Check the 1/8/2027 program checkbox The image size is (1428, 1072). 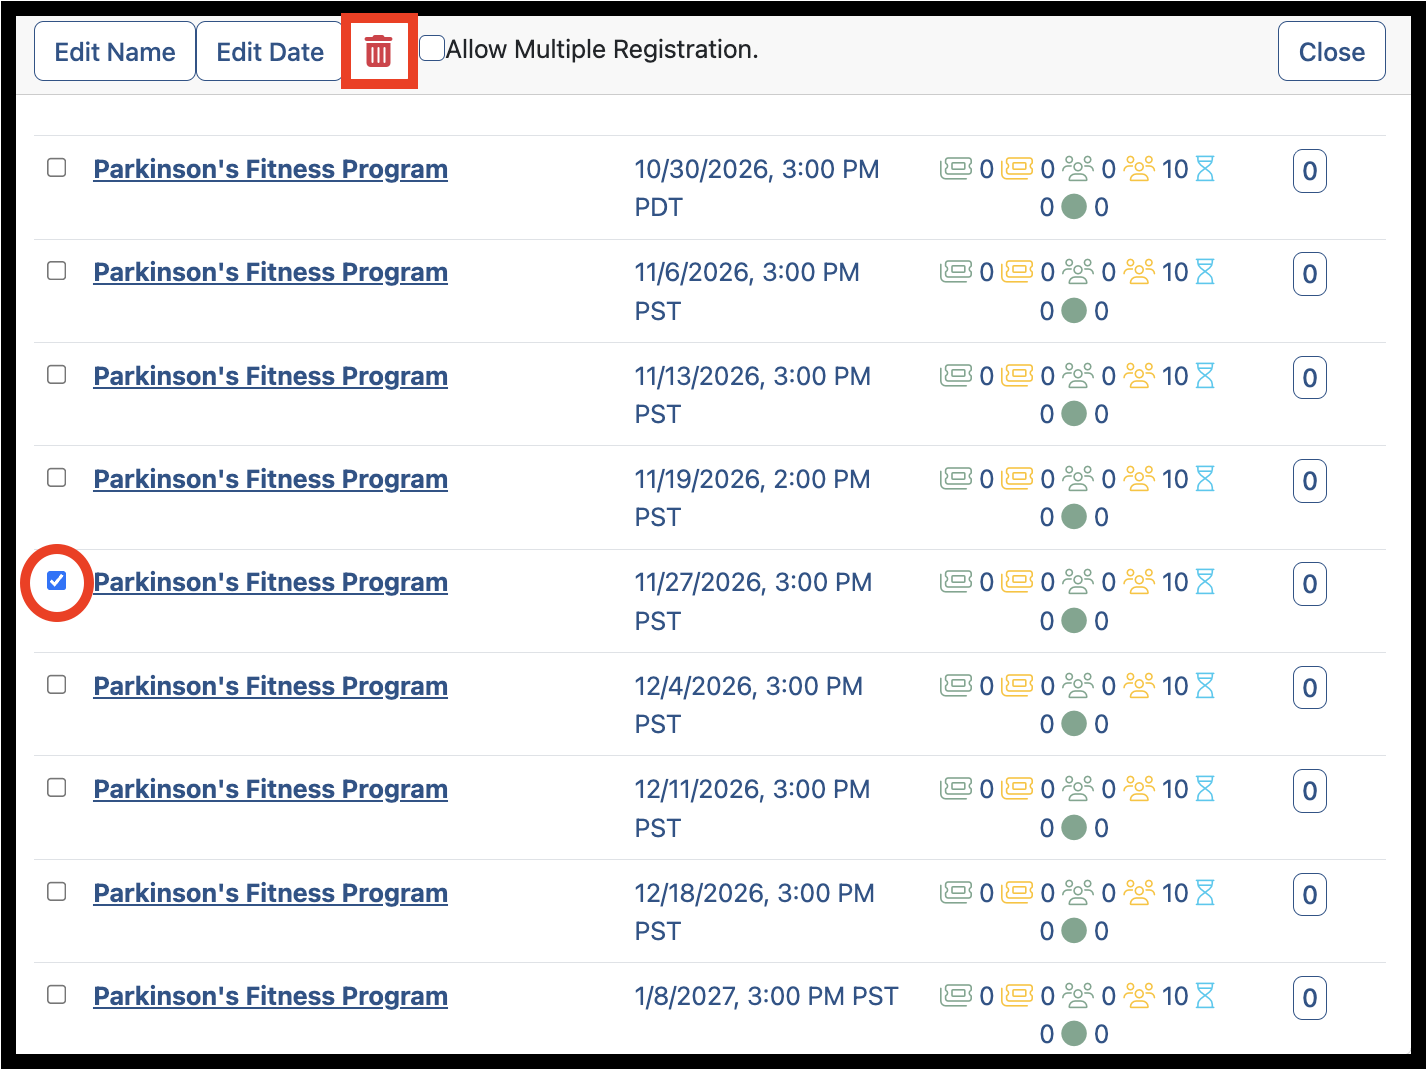point(57,995)
